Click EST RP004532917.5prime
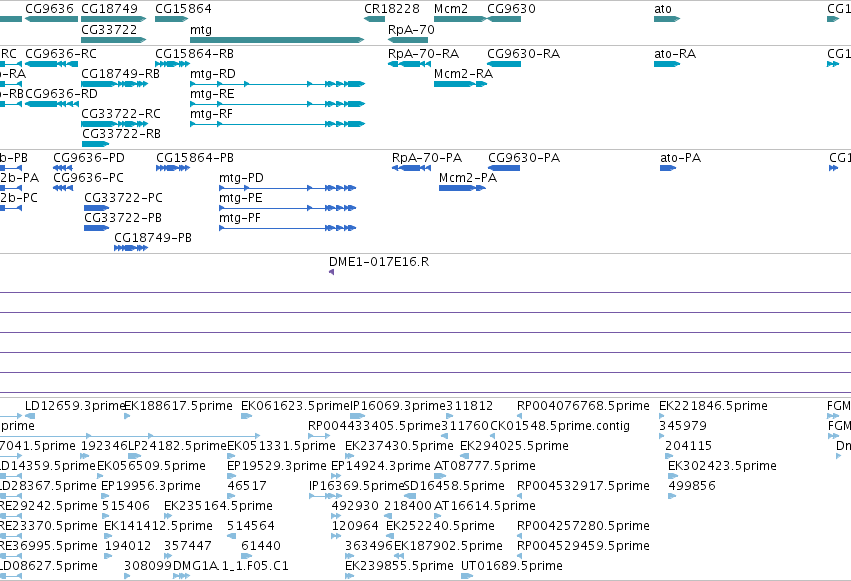Viewport: 851px width, 581px height. [x=583, y=486]
